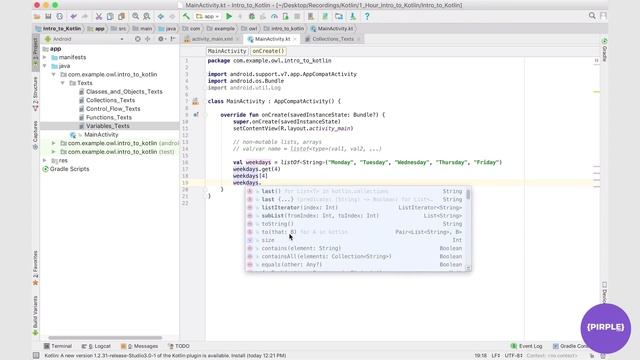The height and width of the screenshot is (360, 640).
Task: Collapse com.example.owl.intro_to_kotlin main package
Action: point(54,74)
